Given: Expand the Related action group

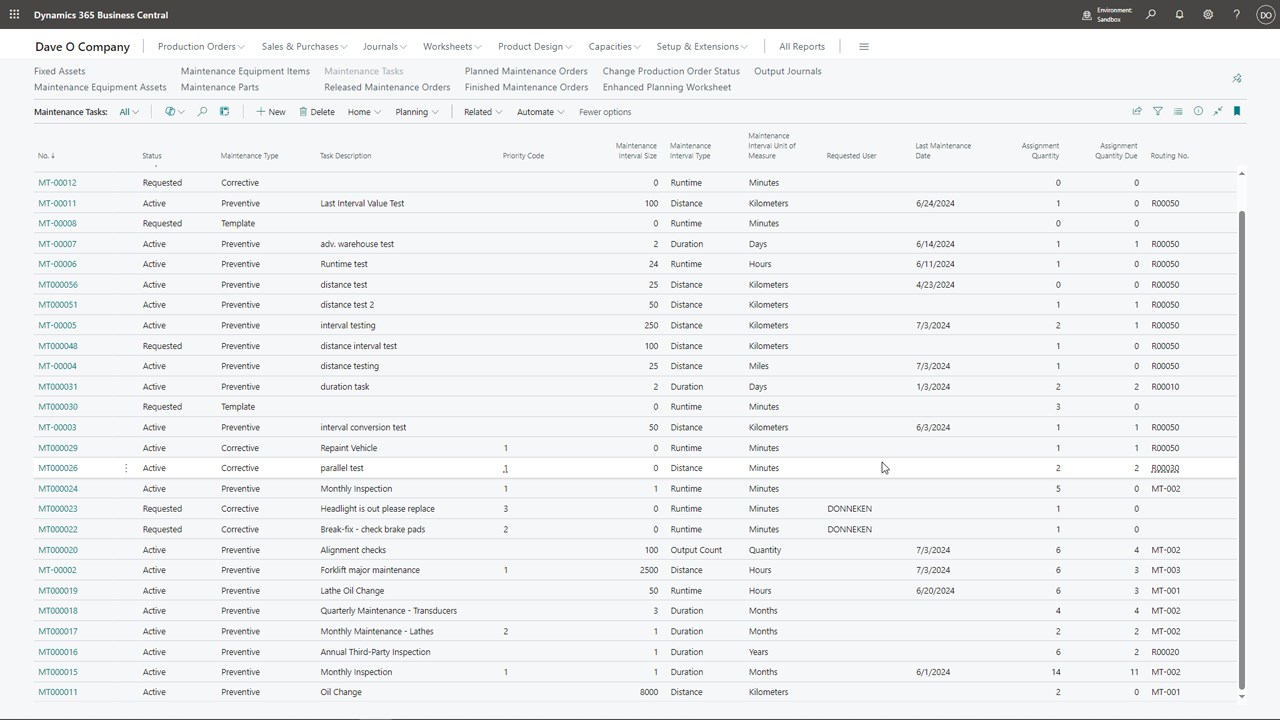Looking at the screenshot, I should pos(483,112).
